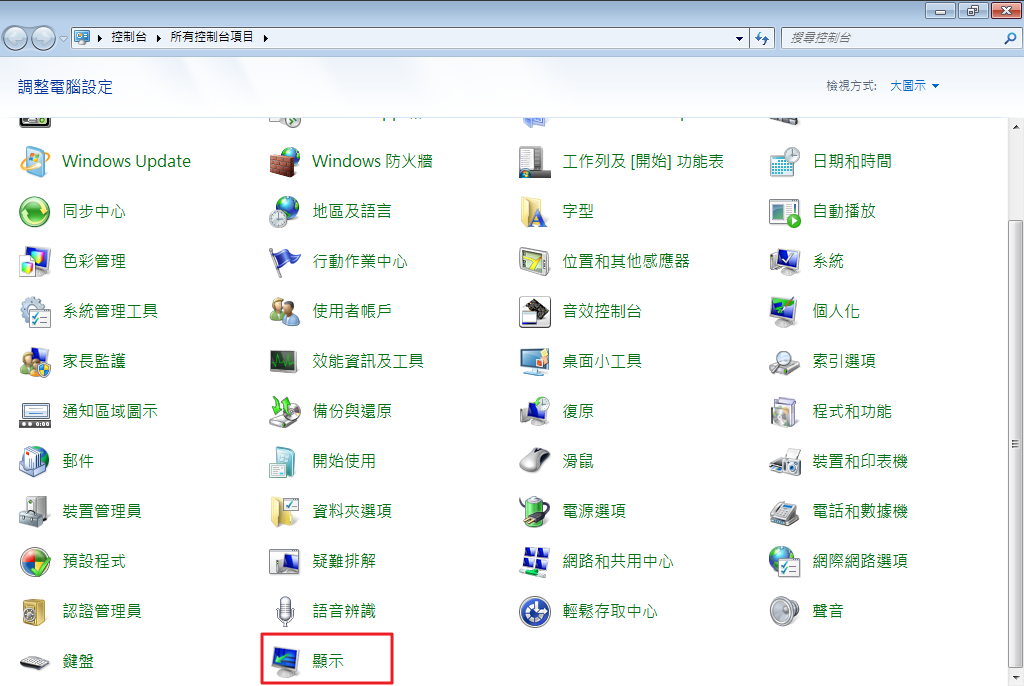Open the 家長監護 icon
The image size is (1024, 686).
(35, 361)
